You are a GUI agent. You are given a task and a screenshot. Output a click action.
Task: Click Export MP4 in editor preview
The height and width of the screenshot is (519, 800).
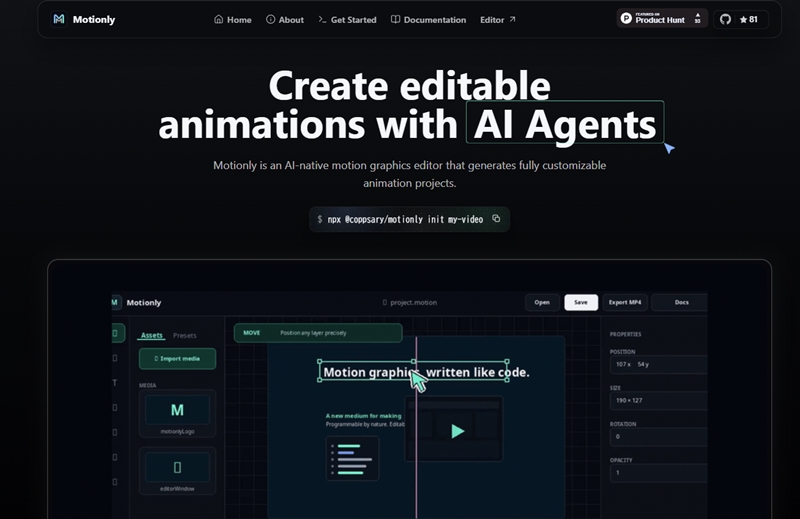tap(625, 302)
